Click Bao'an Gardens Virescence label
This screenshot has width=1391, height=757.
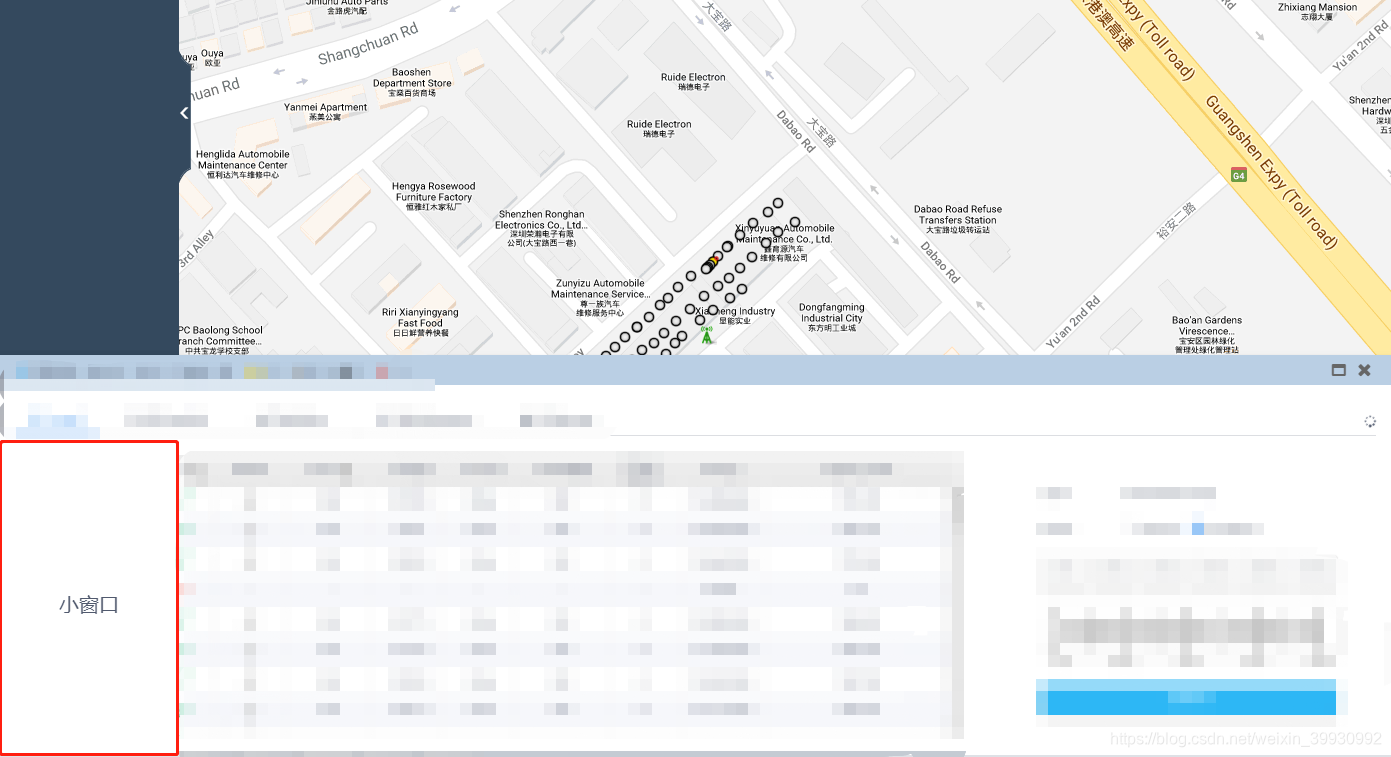click(x=1208, y=336)
